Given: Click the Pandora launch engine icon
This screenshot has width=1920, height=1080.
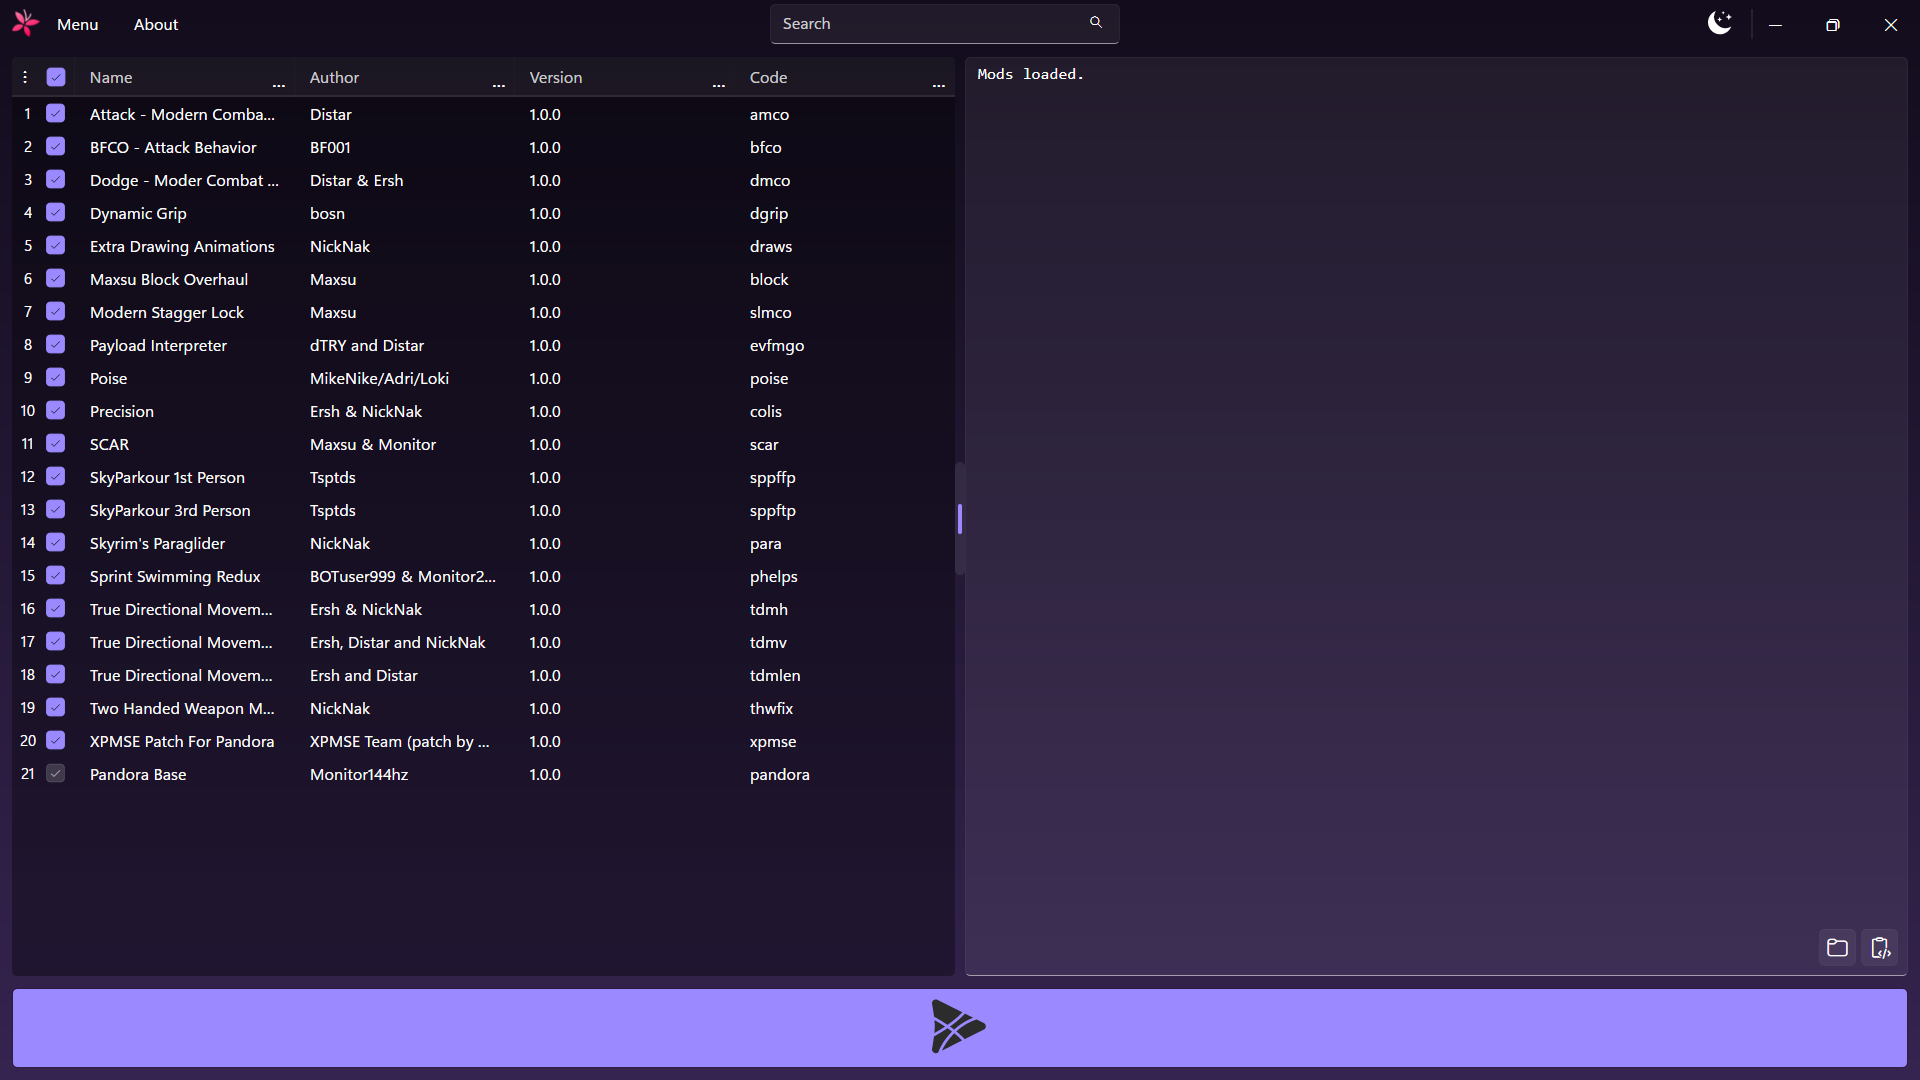Looking at the screenshot, I should (x=958, y=1027).
